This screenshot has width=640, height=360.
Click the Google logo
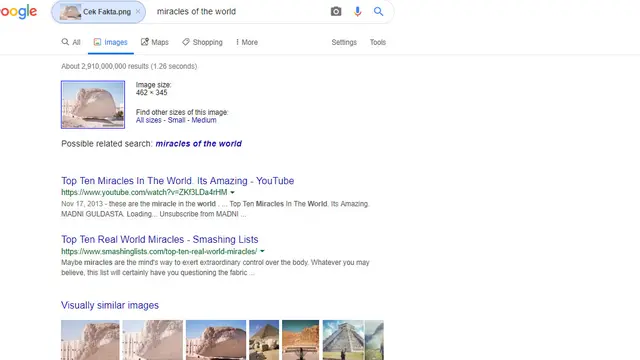tap(18, 12)
